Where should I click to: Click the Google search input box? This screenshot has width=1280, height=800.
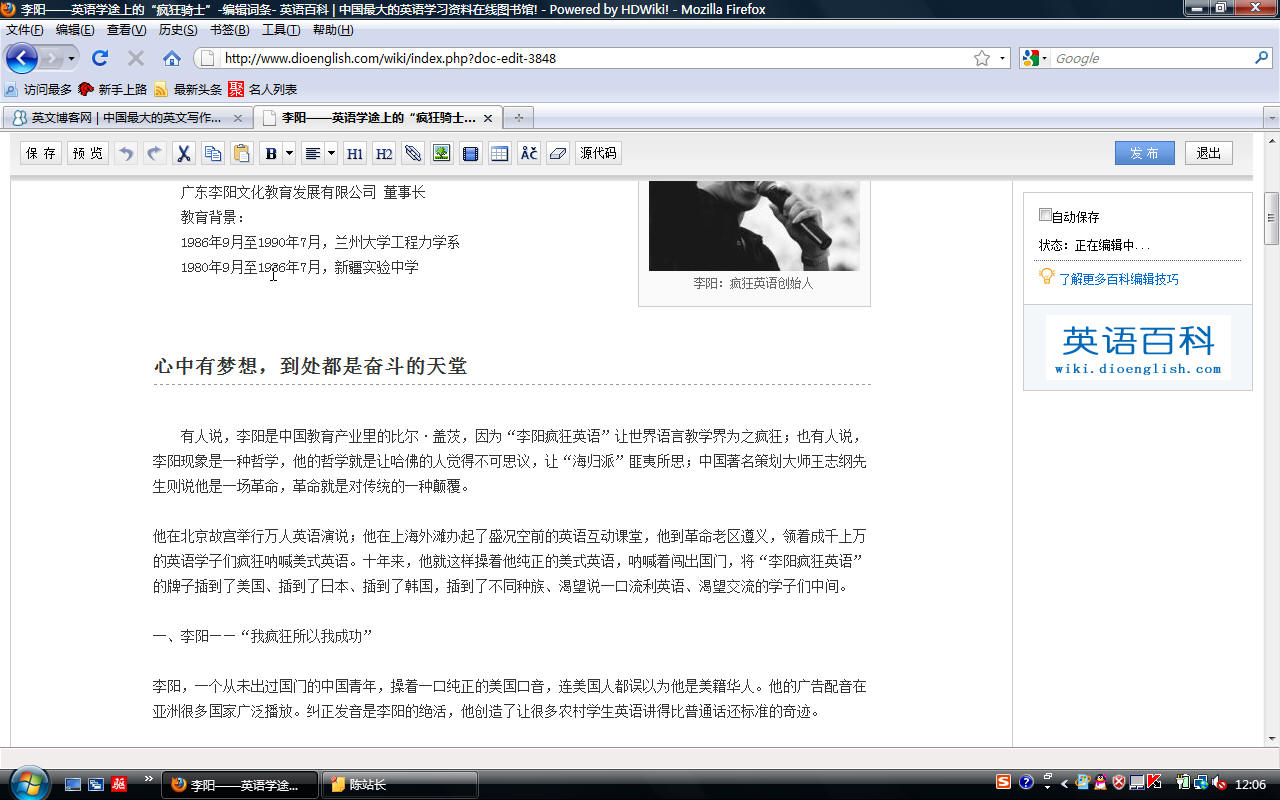coord(1152,58)
